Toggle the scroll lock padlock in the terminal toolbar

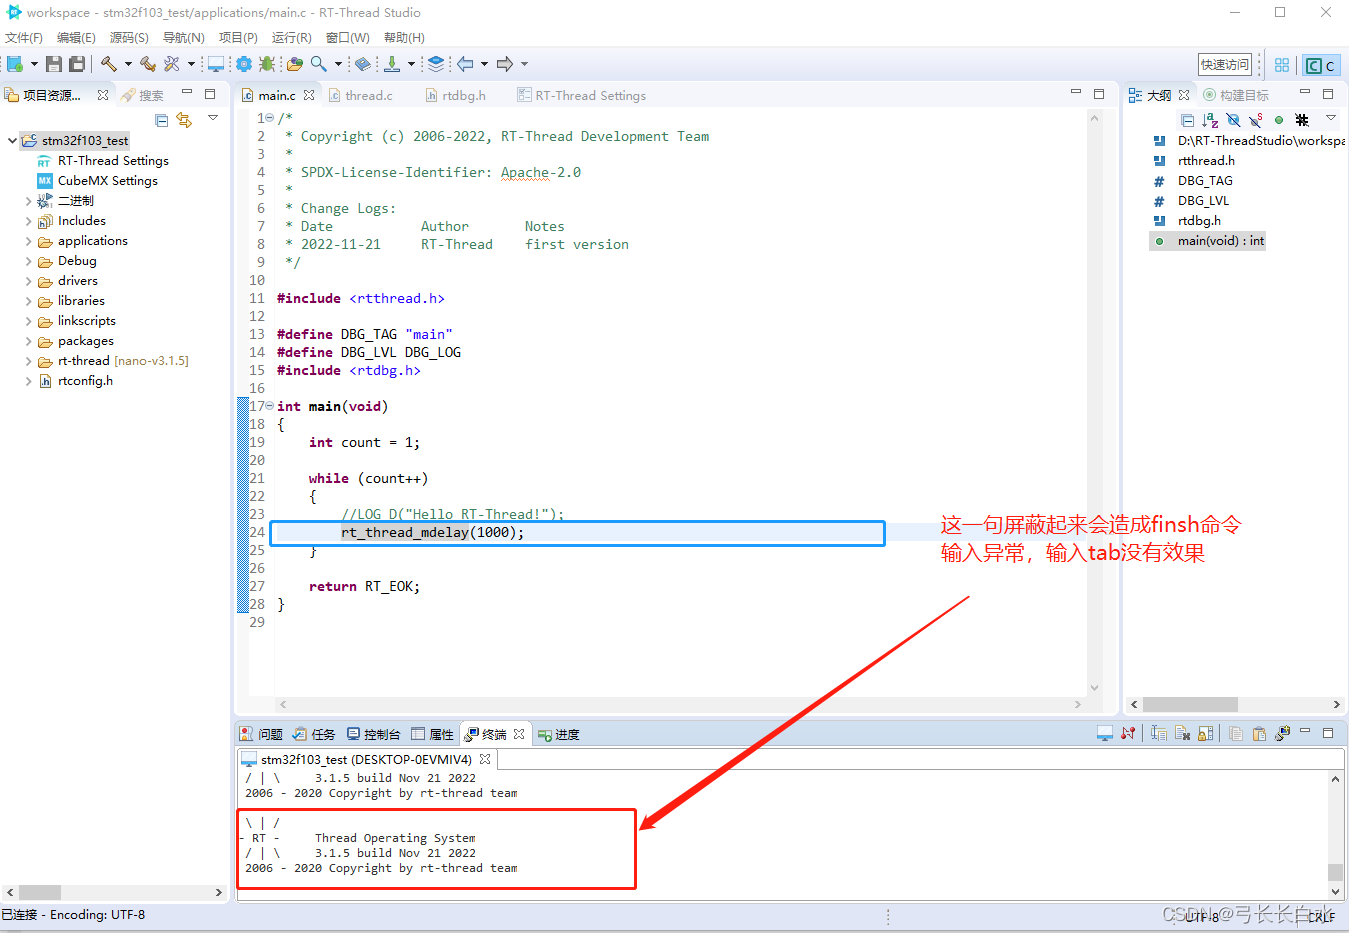[1206, 734]
